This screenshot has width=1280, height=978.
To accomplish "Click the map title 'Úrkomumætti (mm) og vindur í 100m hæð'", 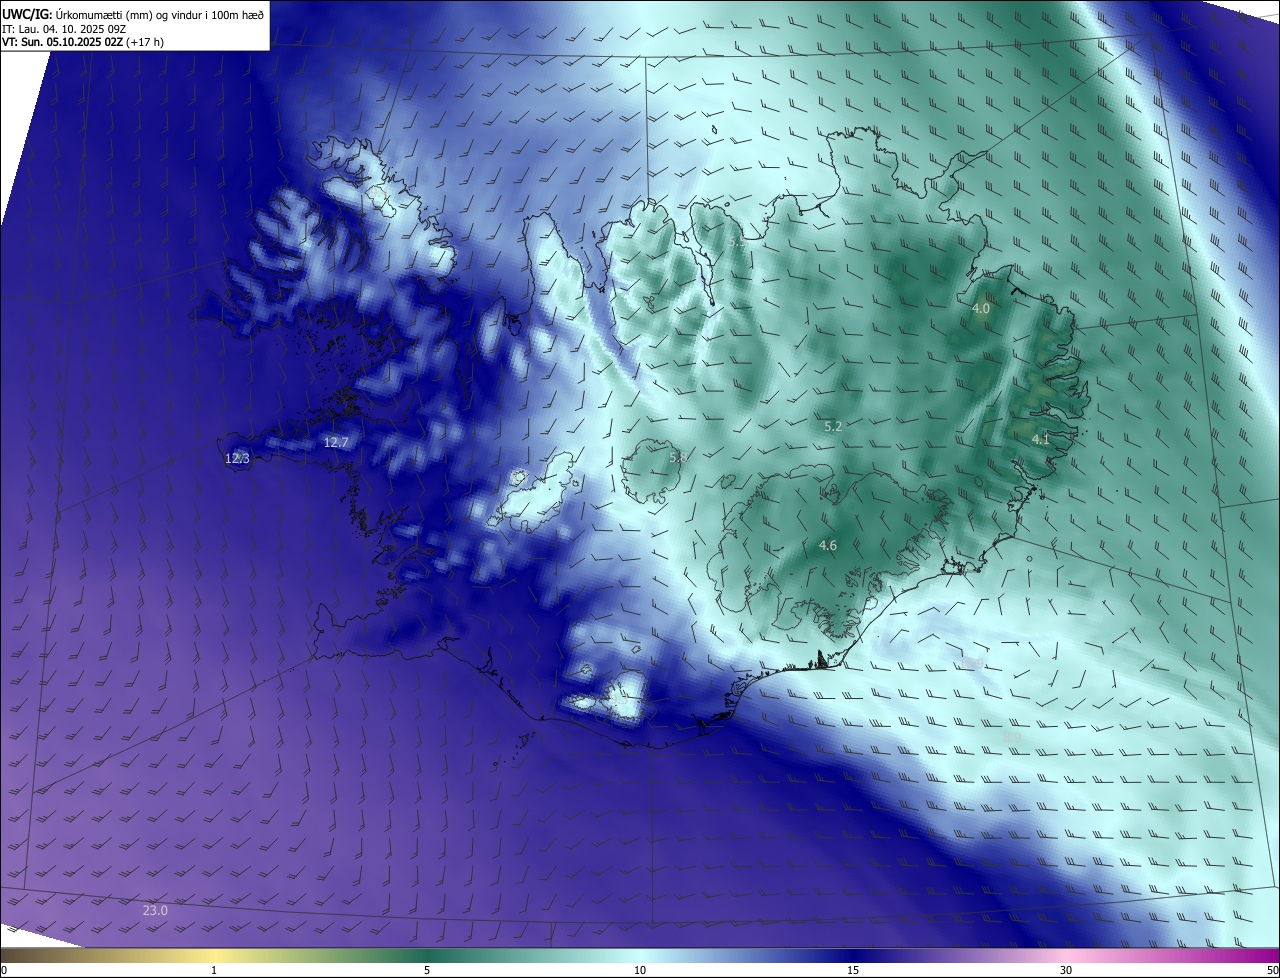I will (x=160, y=13).
